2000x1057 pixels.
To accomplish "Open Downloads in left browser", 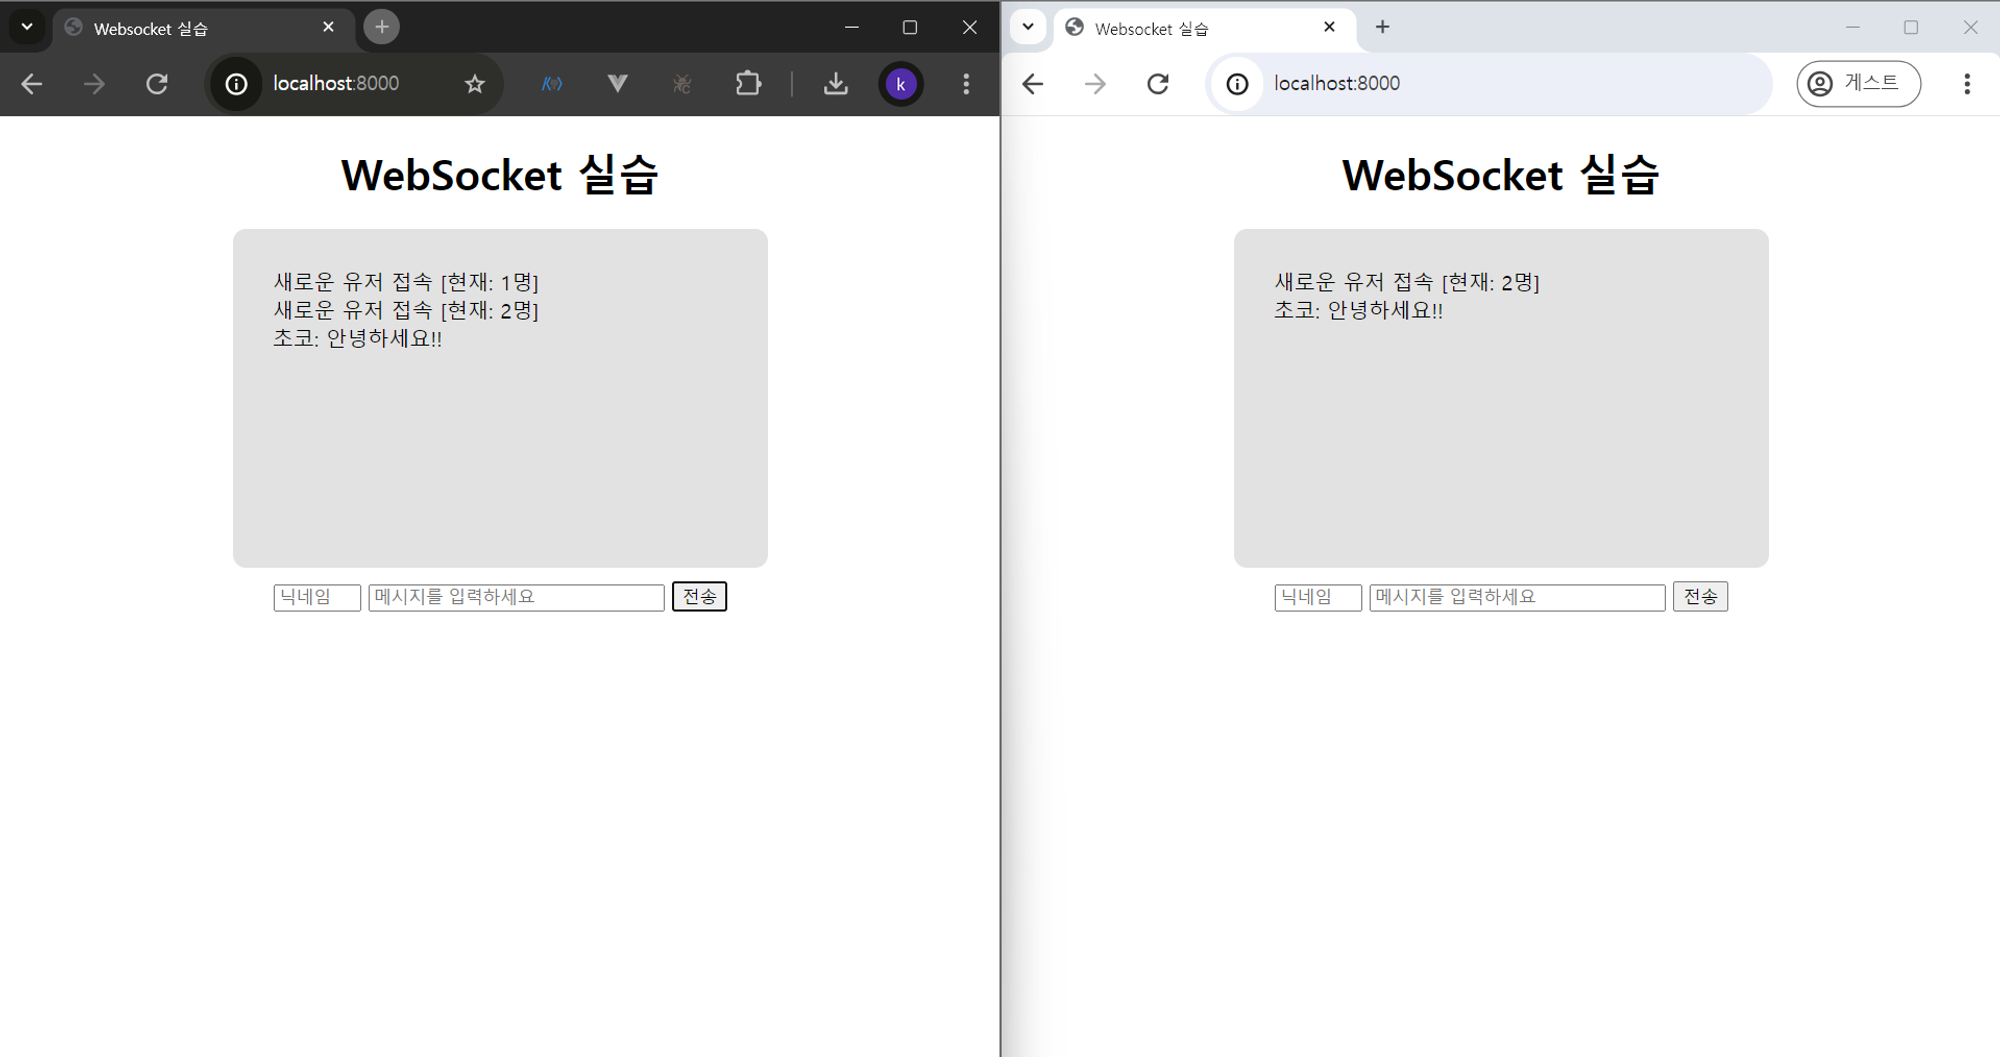I will 836,84.
